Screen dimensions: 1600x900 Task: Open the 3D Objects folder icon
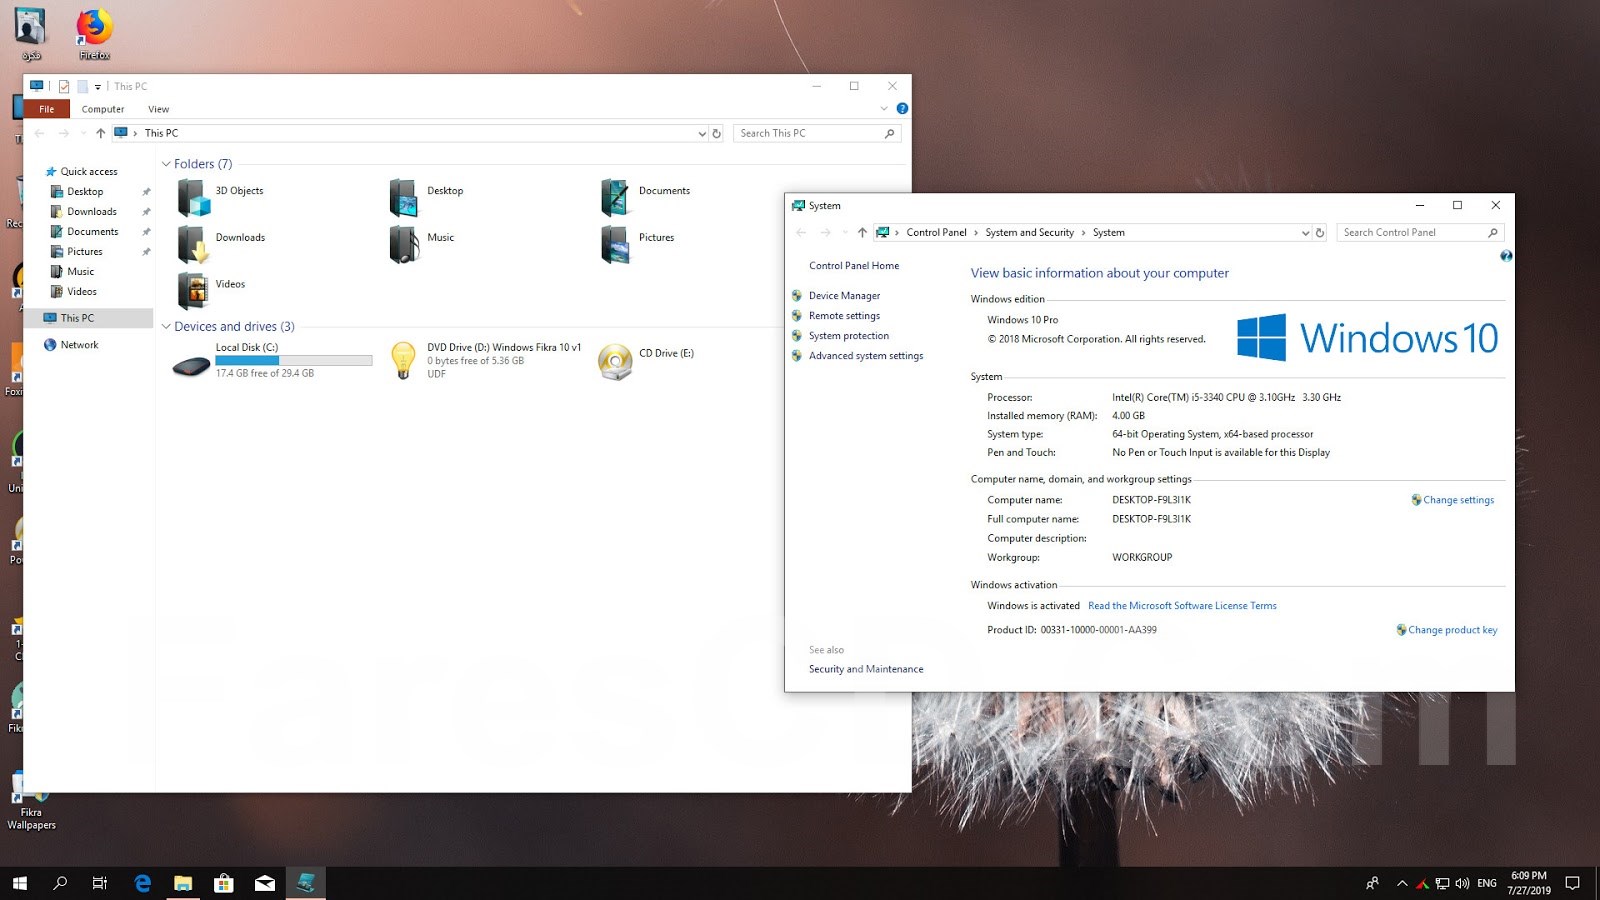pyautogui.click(x=195, y=198)
